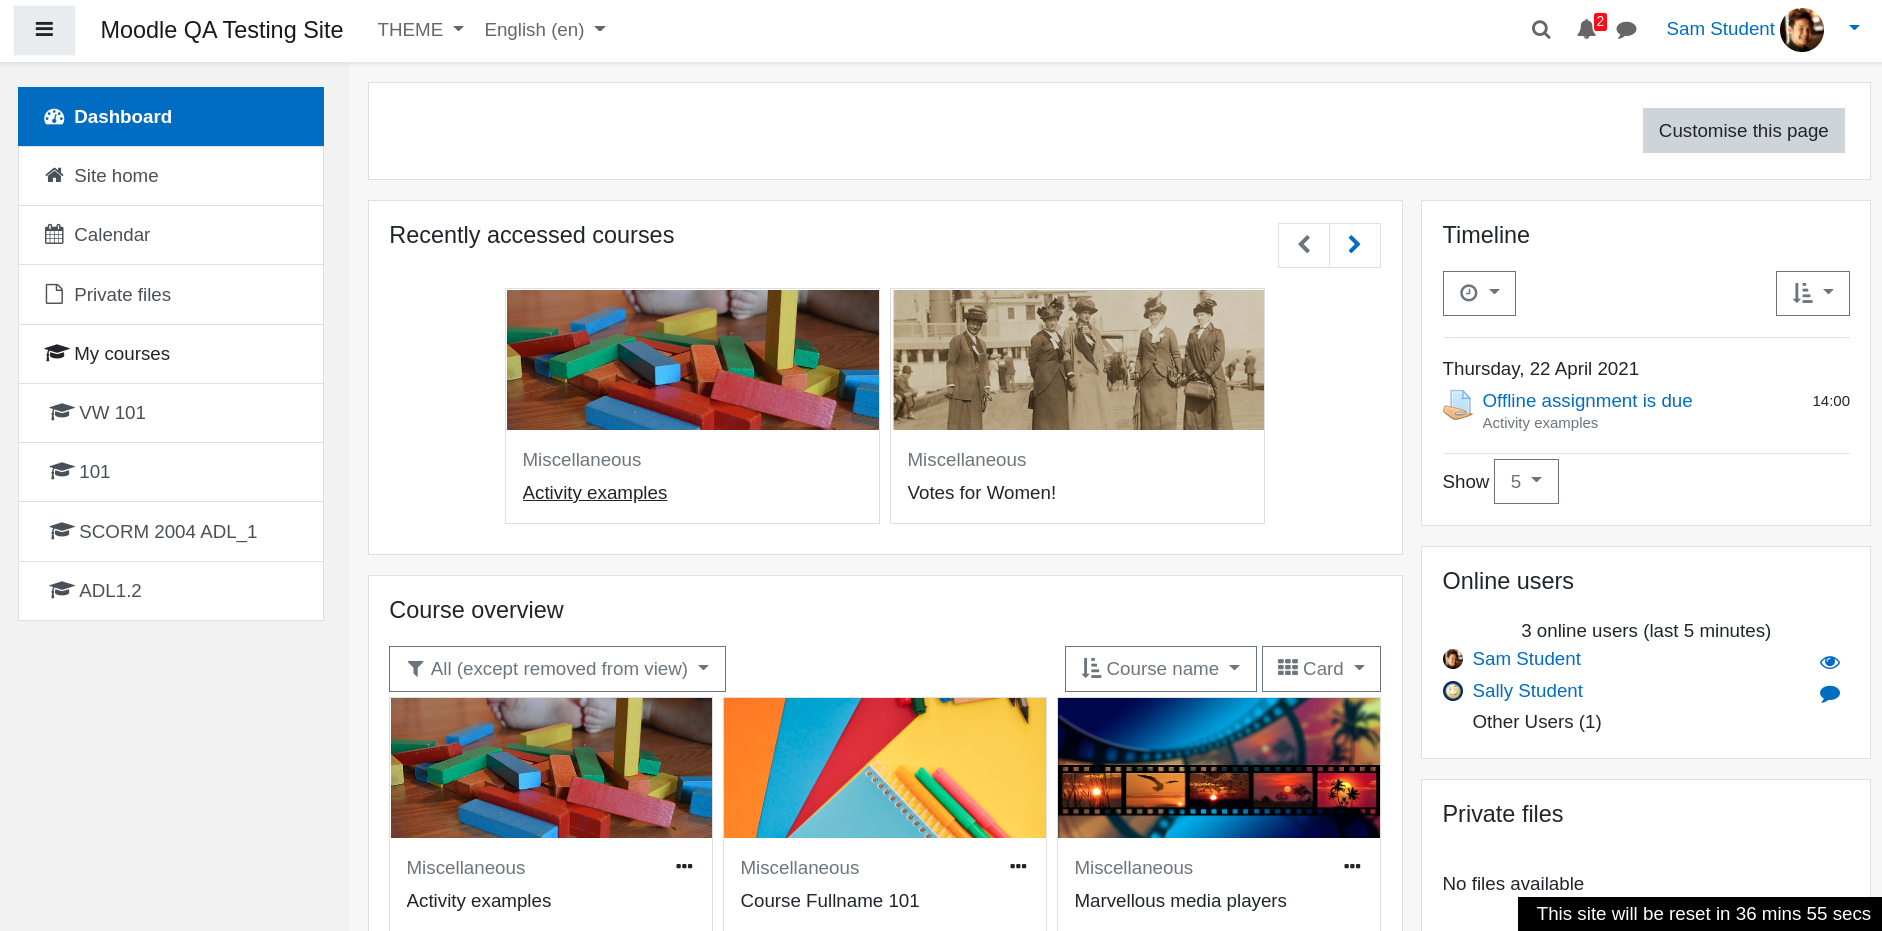1882x931 pixels.
Task: Open Private files in sidebar
Action: 171,295
